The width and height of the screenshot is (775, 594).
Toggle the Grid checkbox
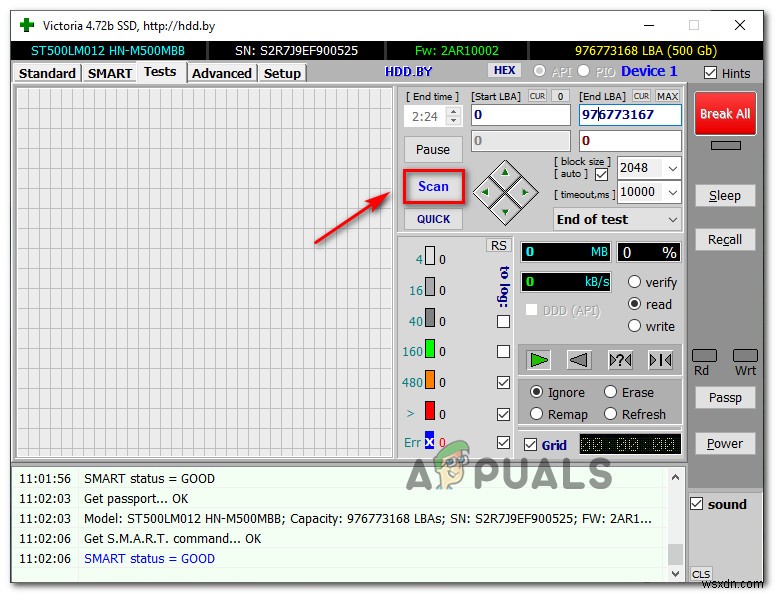pos(530,444)
